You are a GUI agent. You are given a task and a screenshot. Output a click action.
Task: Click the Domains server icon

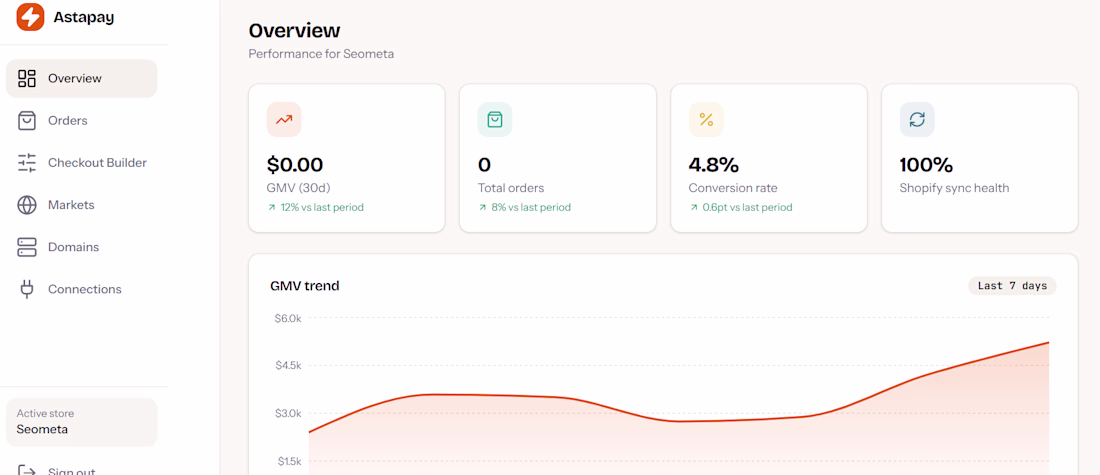point(27,247)
